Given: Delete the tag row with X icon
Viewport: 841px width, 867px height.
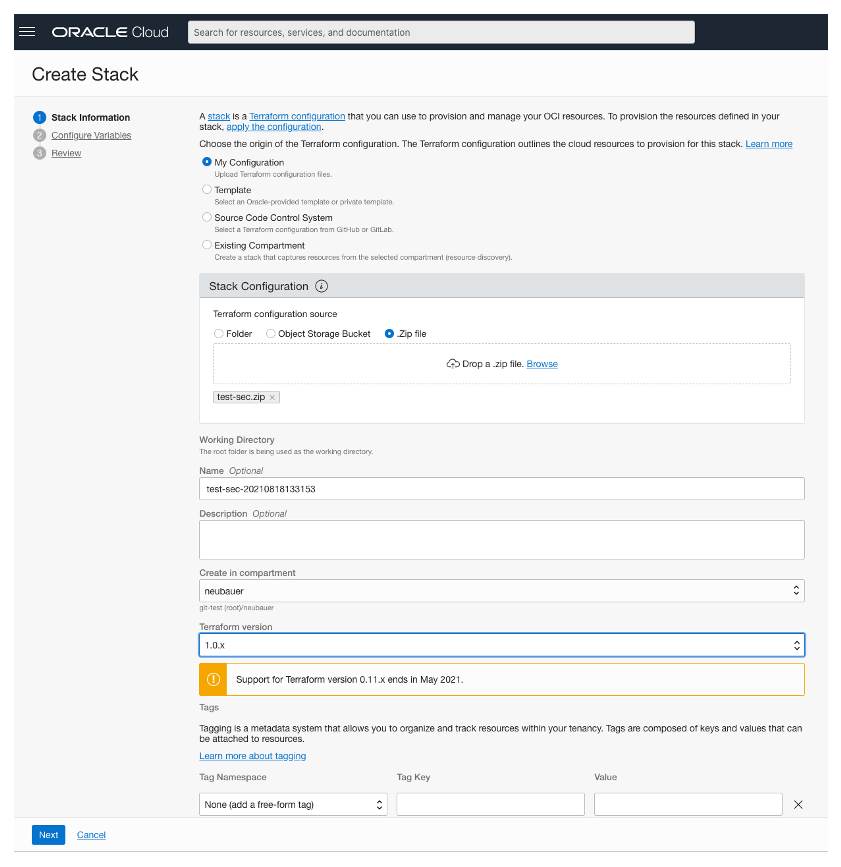Looking at the screenshot, I should tap(797, 804).
